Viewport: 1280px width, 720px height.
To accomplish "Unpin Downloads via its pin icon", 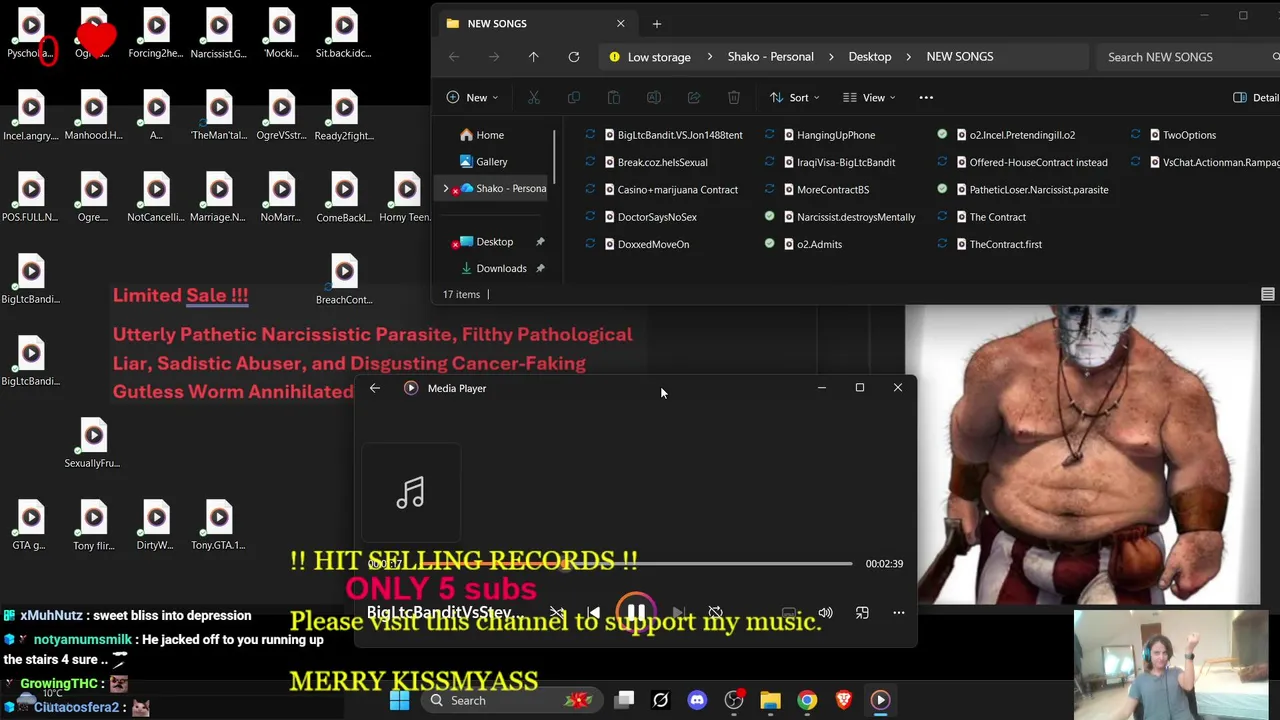I will tap(540, 268).
